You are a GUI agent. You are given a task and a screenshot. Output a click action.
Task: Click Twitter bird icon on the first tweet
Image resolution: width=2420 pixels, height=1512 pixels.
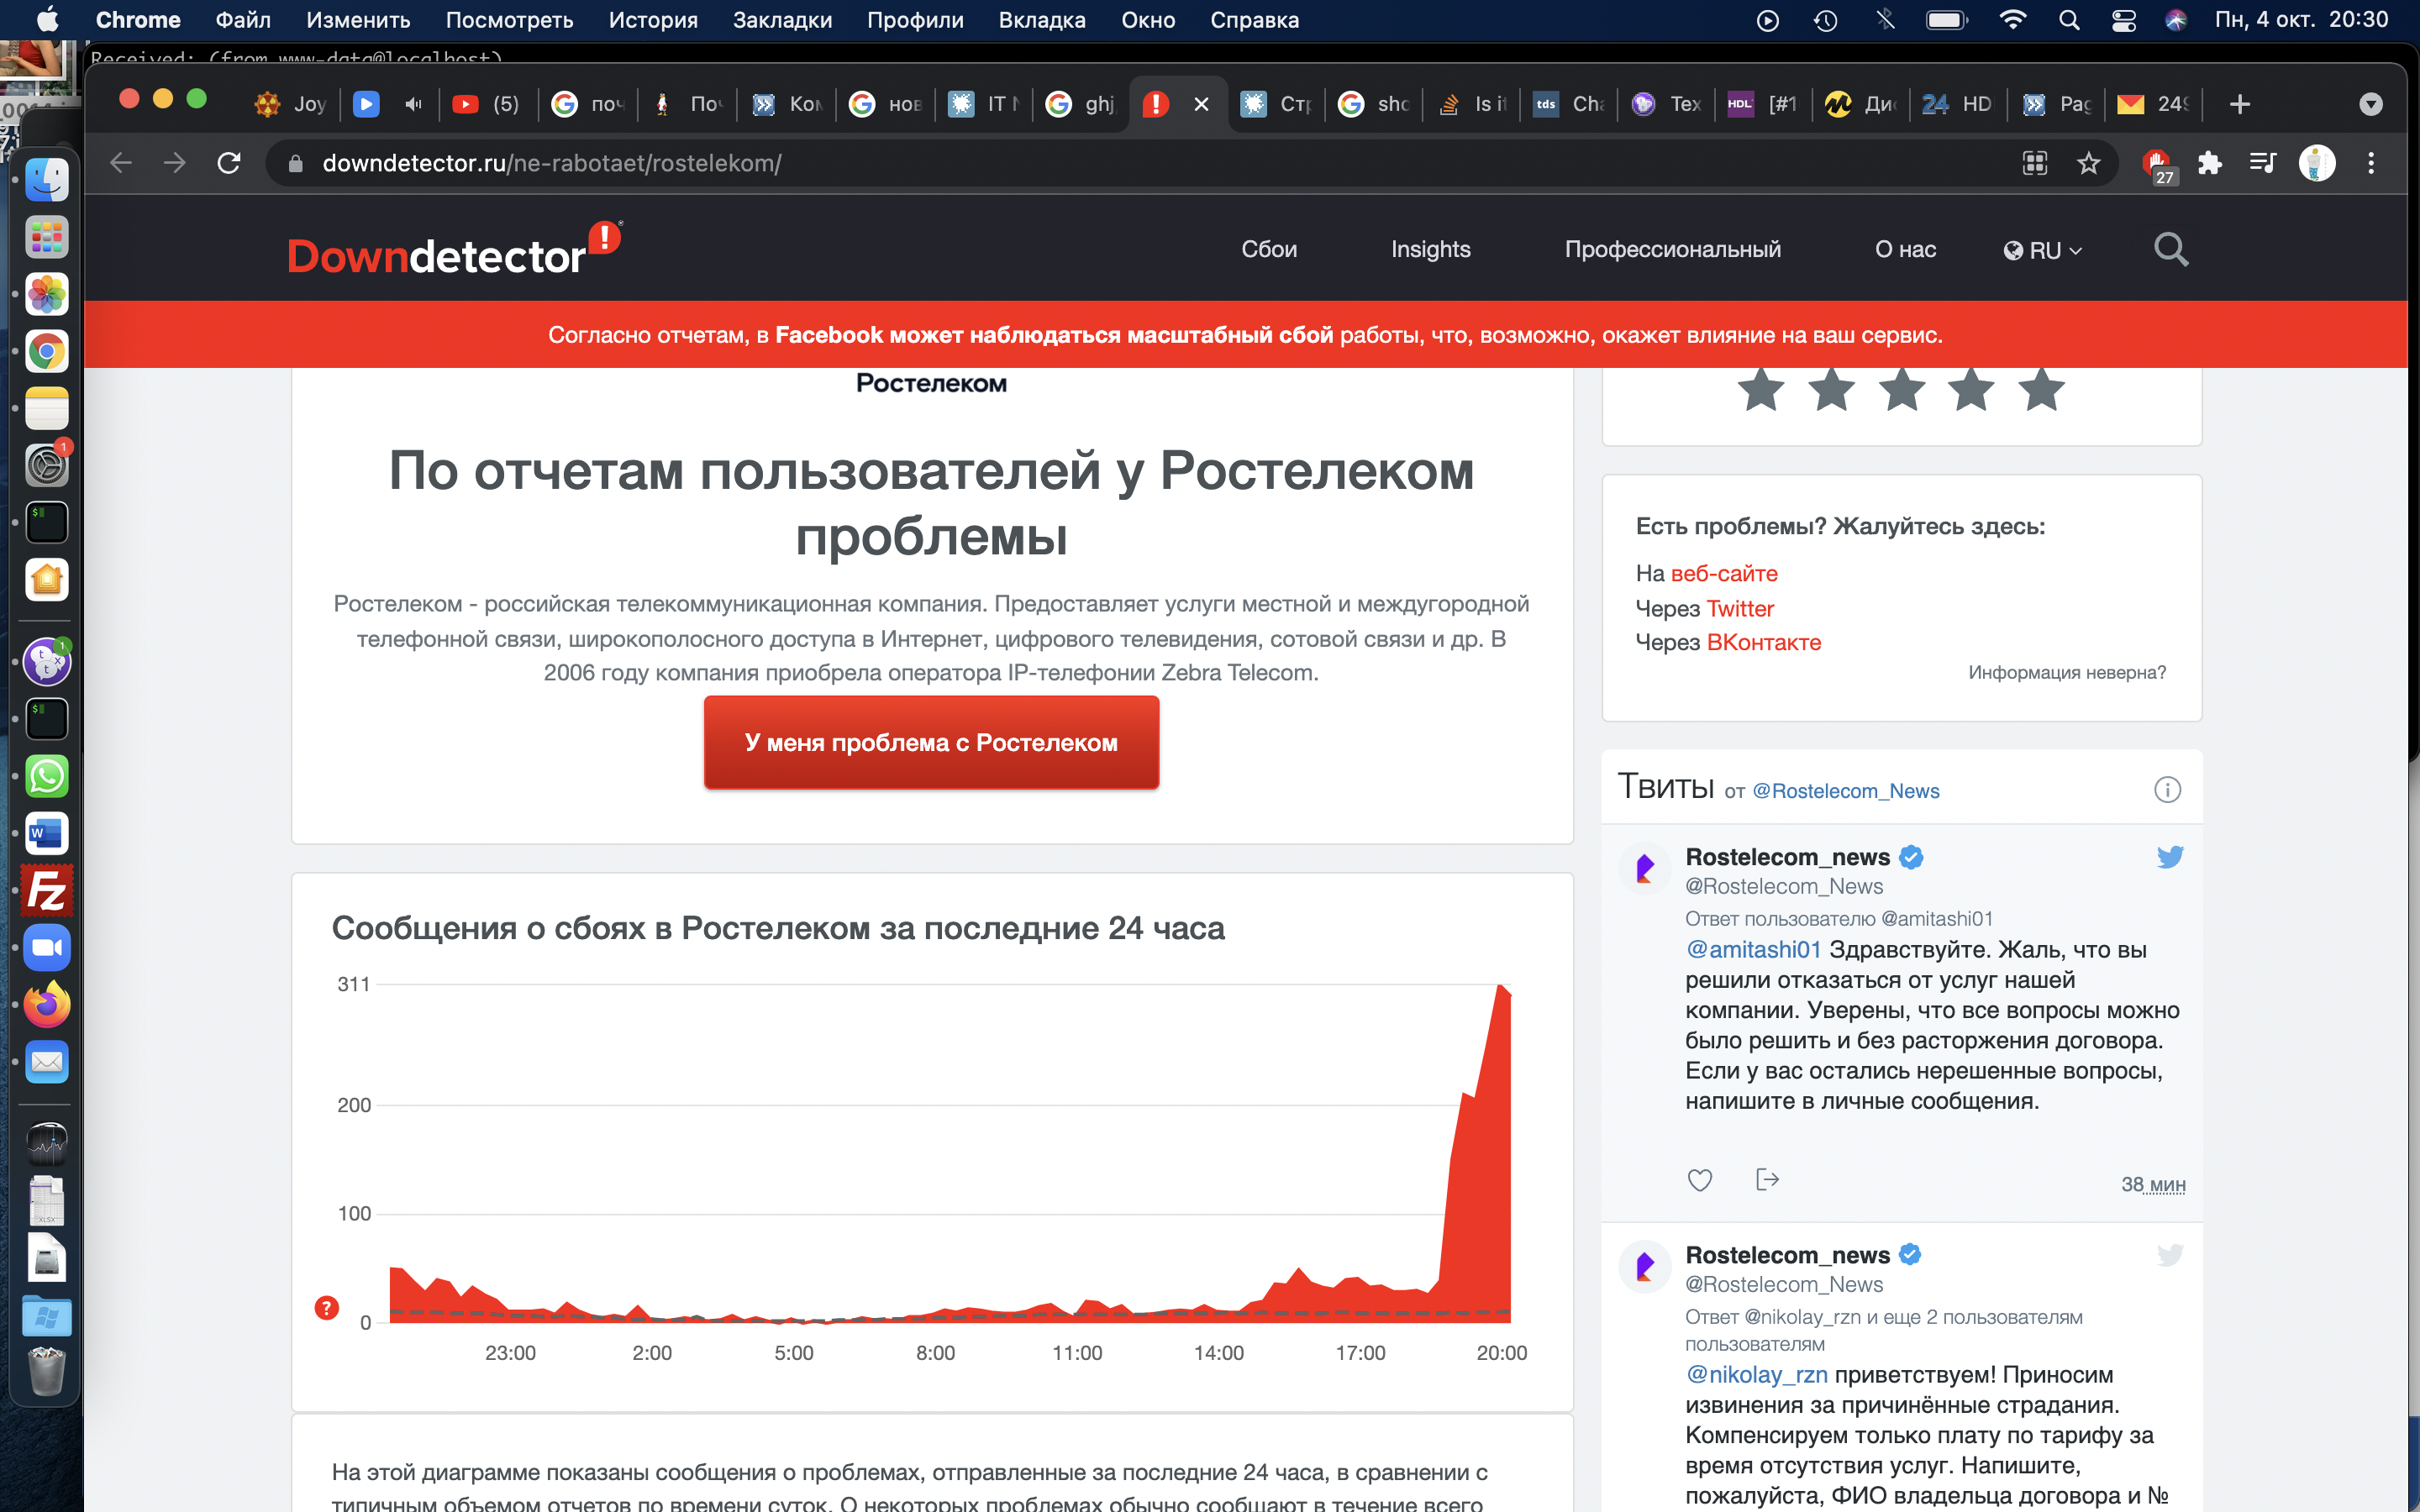tap(2169, 857)
